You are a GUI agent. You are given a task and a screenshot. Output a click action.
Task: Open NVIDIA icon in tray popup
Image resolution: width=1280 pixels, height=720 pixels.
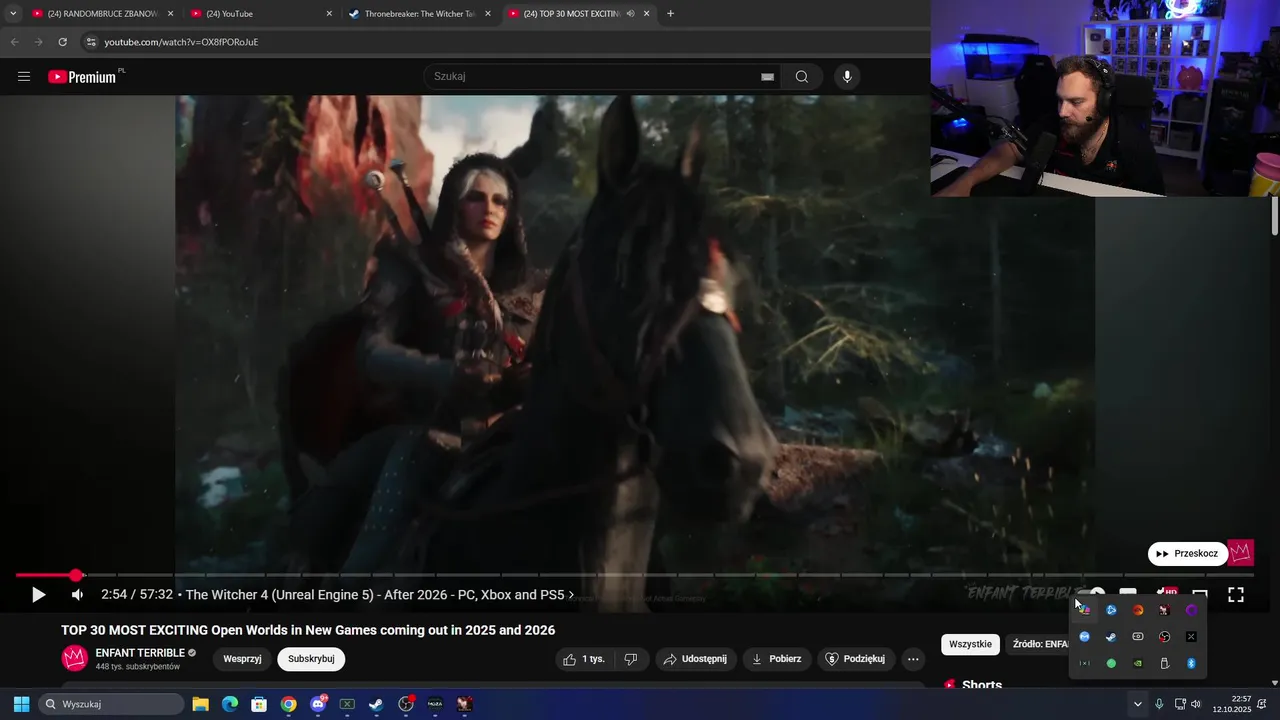click(x=1138, y=663)
